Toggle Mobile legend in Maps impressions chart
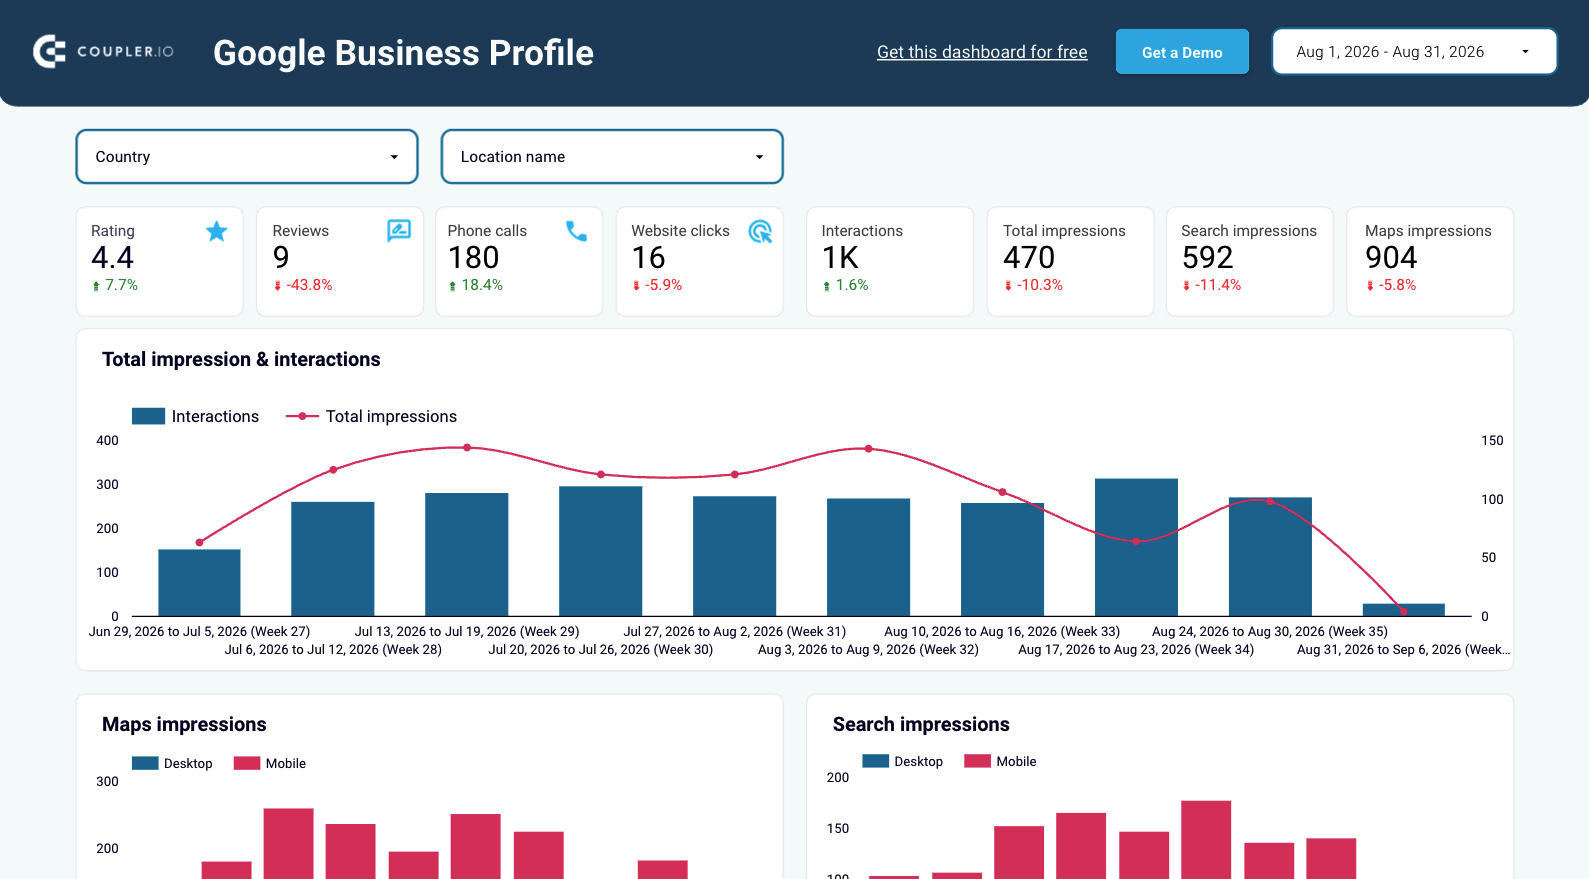Image resolution: width=1589 pixels, height=879 pixels. (x=270, y=763)
